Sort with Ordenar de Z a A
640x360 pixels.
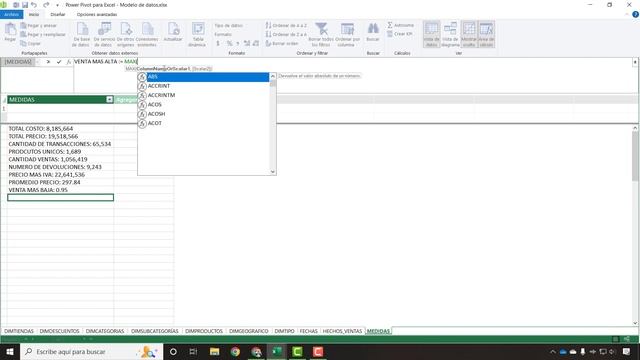(x=286, y=34)
